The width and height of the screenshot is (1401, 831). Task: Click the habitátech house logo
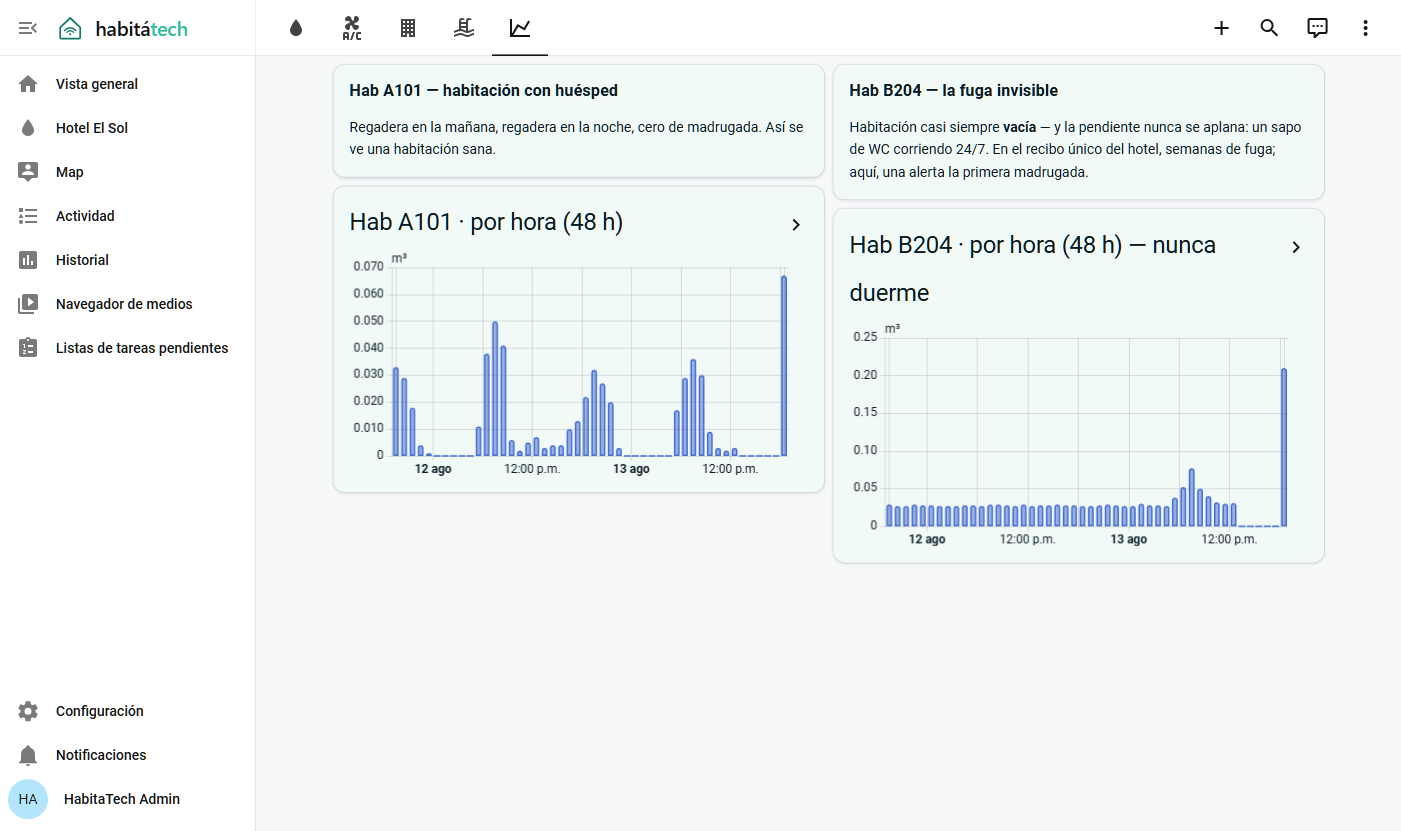click(x=70, y=28)
